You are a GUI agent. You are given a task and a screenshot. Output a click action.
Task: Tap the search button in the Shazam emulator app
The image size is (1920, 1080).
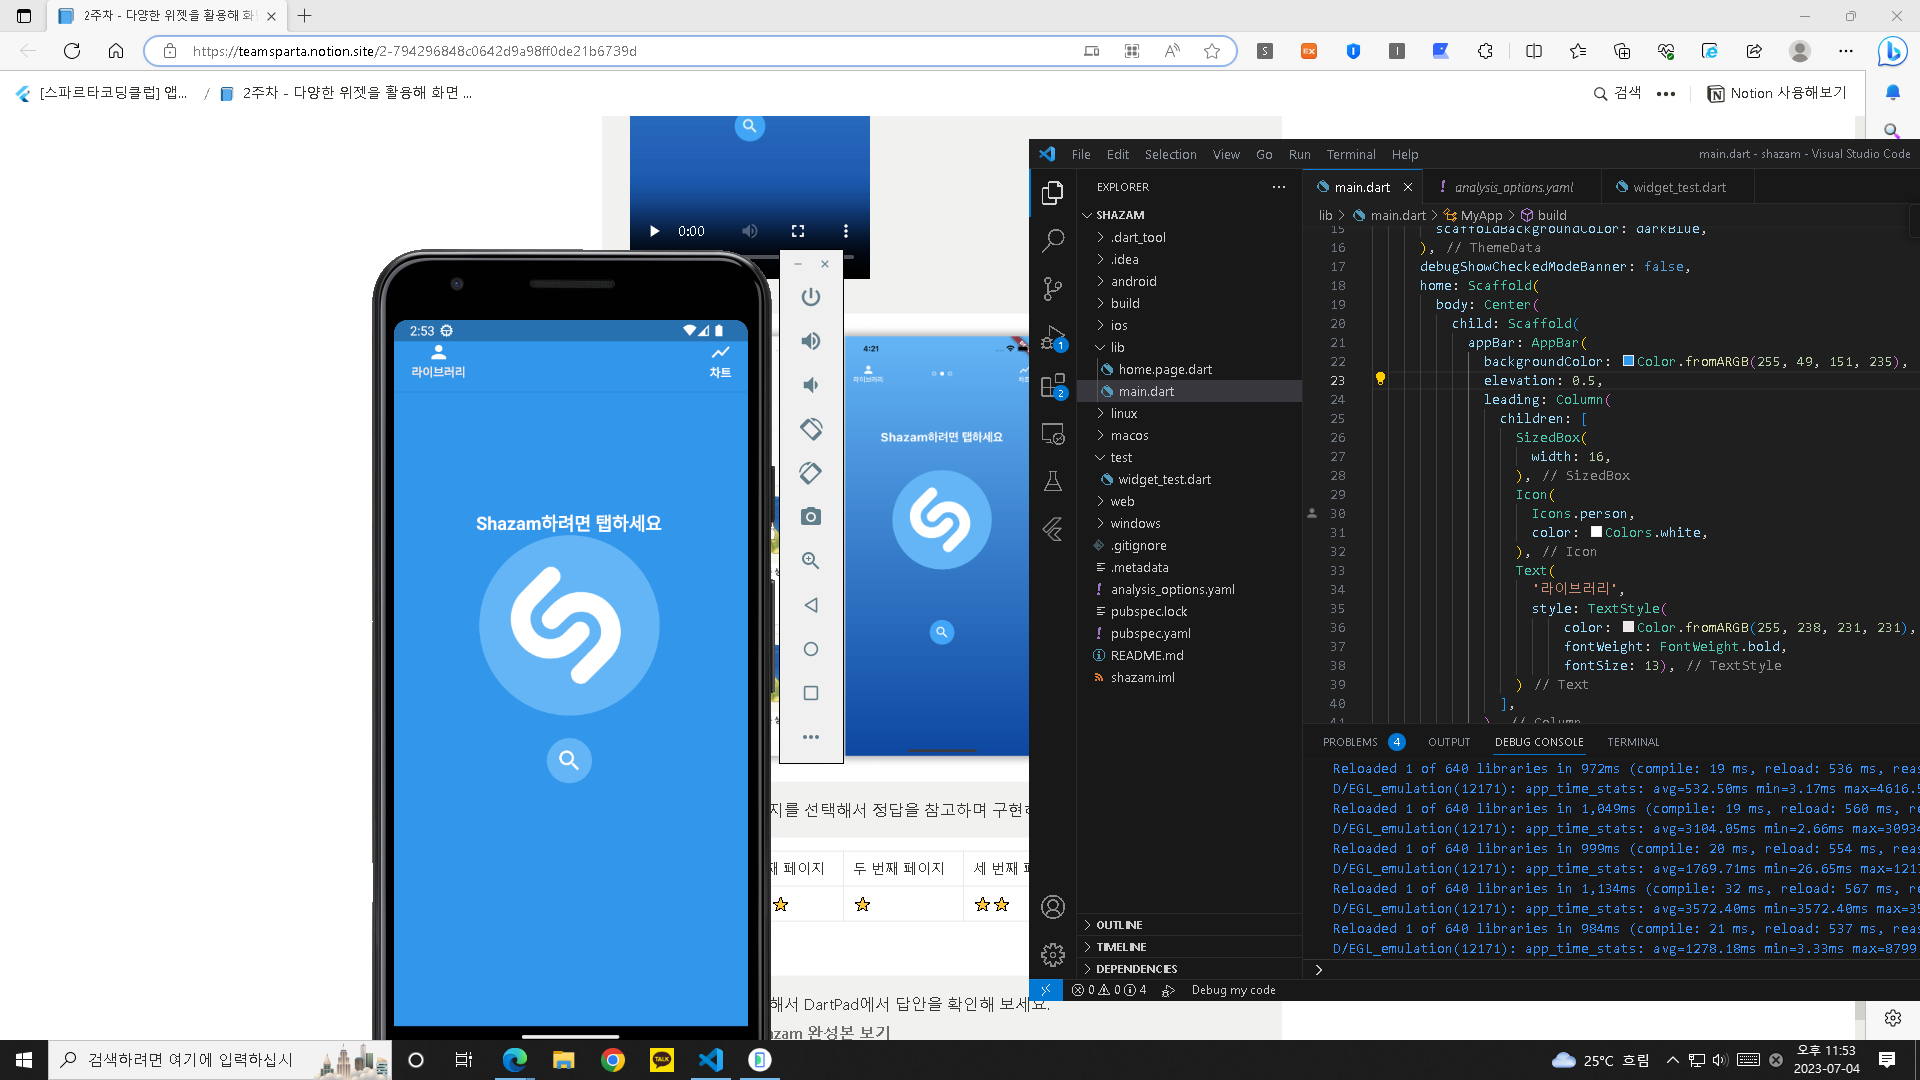coord(569,760)
